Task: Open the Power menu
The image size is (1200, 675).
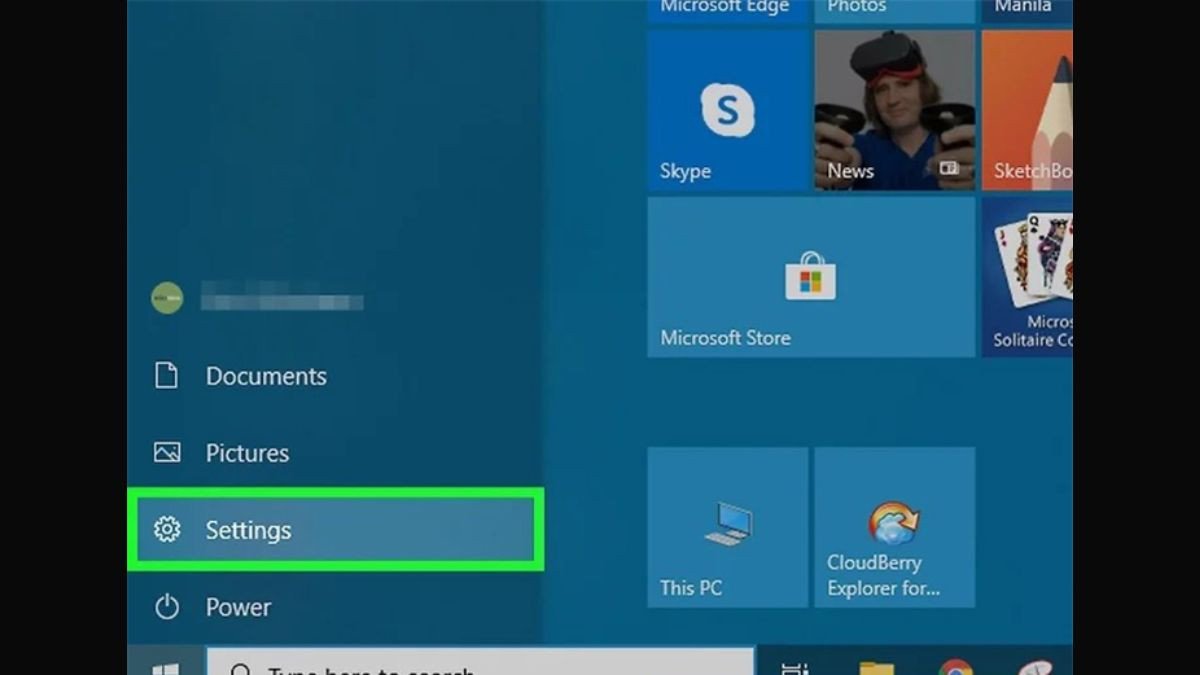Action: click(x=236, y=607)
